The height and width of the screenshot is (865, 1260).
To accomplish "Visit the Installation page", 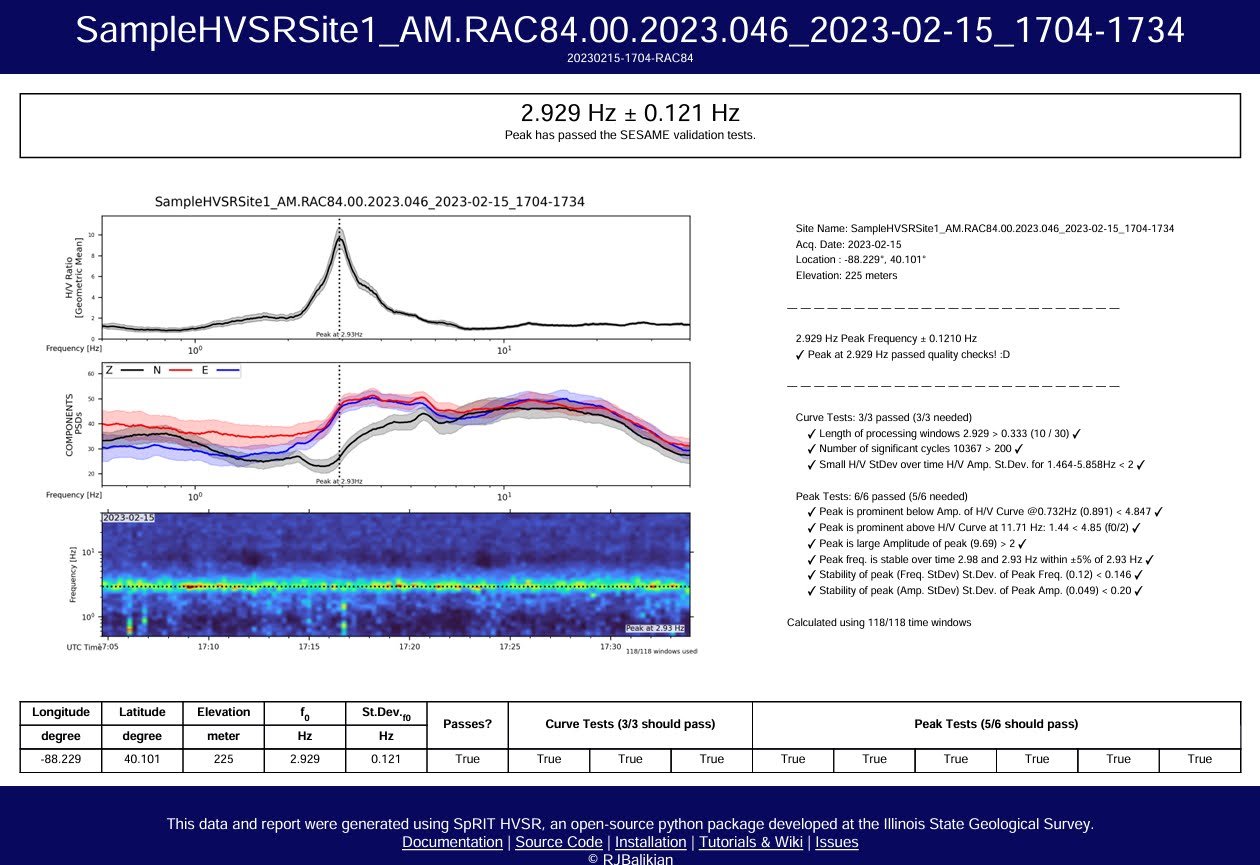I will (x=650, y=842).
